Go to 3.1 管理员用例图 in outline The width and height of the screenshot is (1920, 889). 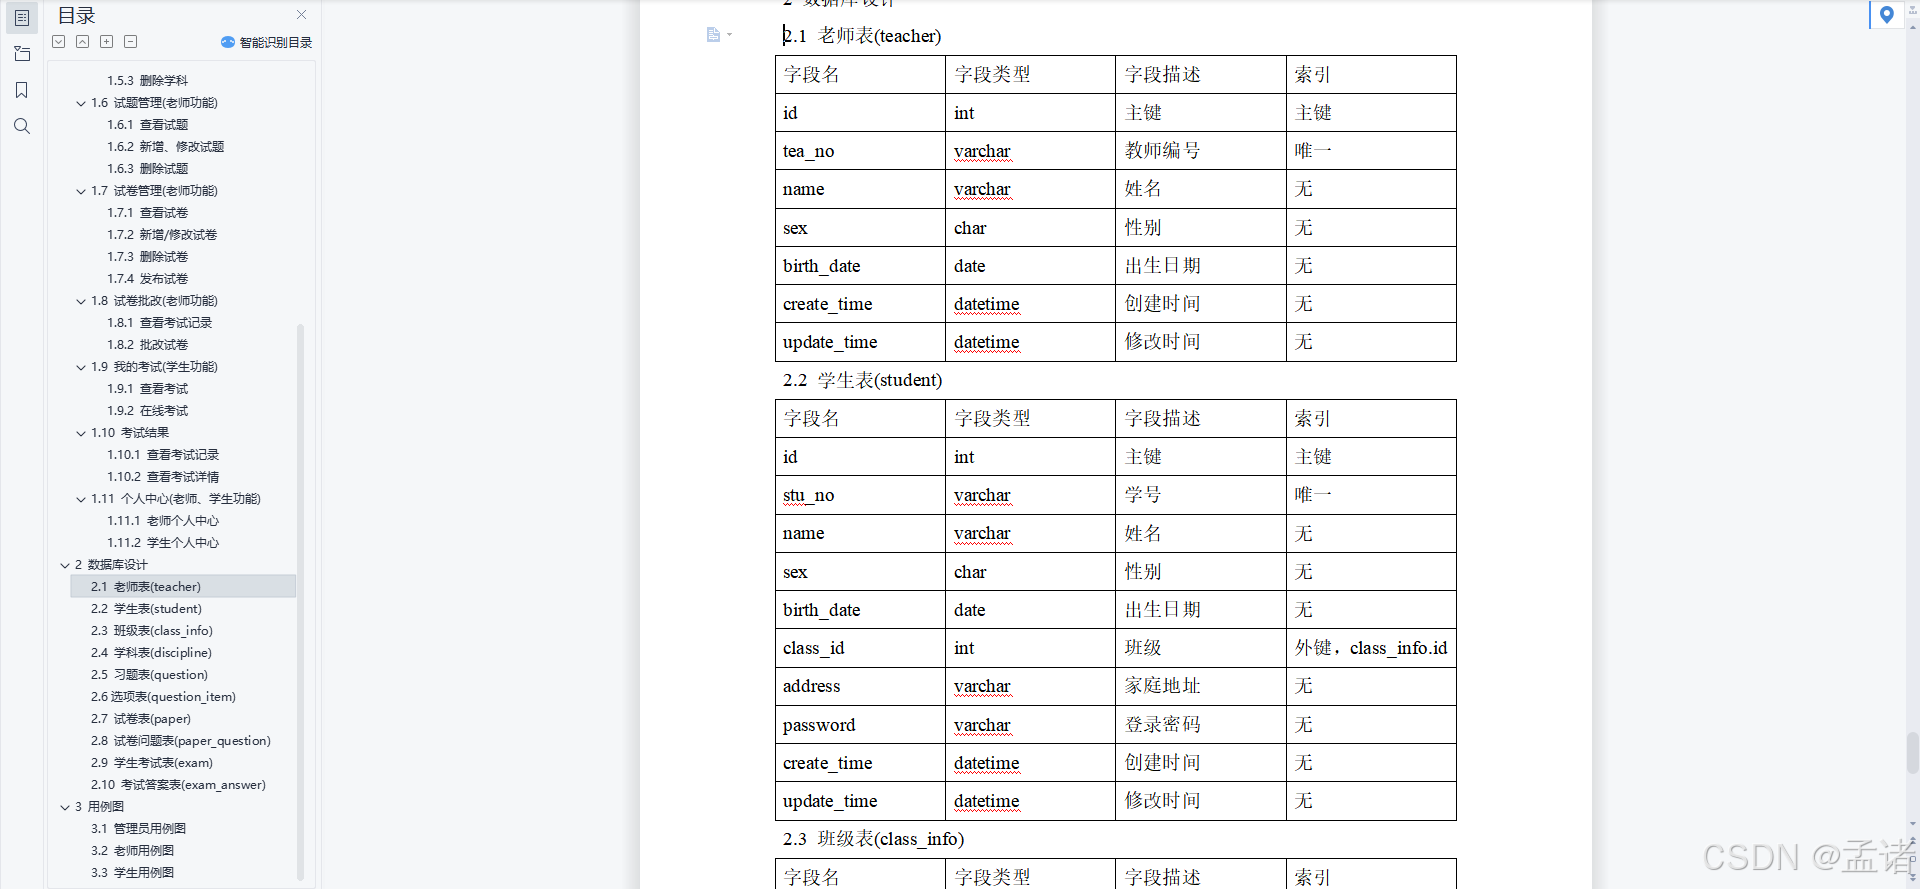tap(138, 829)
